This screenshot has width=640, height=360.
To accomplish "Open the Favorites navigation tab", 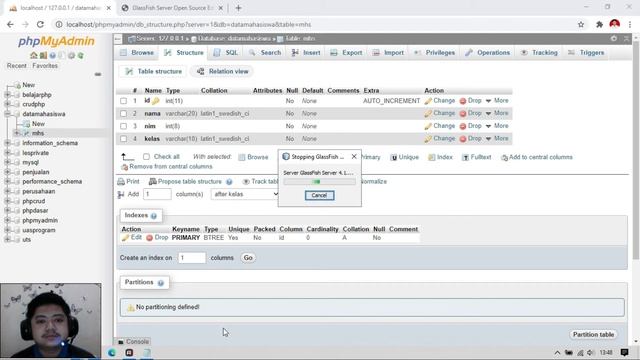I will tap(45, 66).
